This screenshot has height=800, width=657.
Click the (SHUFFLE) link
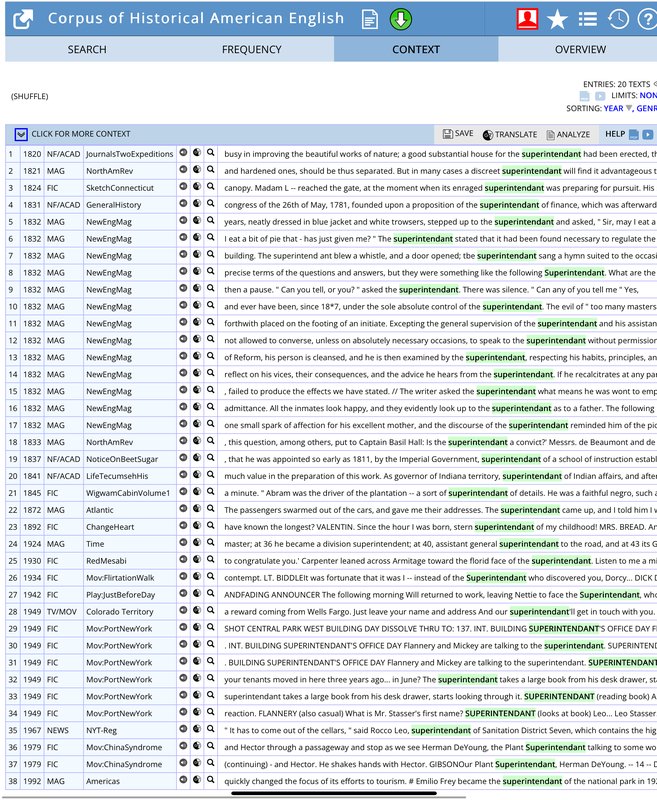click(30, 96)
